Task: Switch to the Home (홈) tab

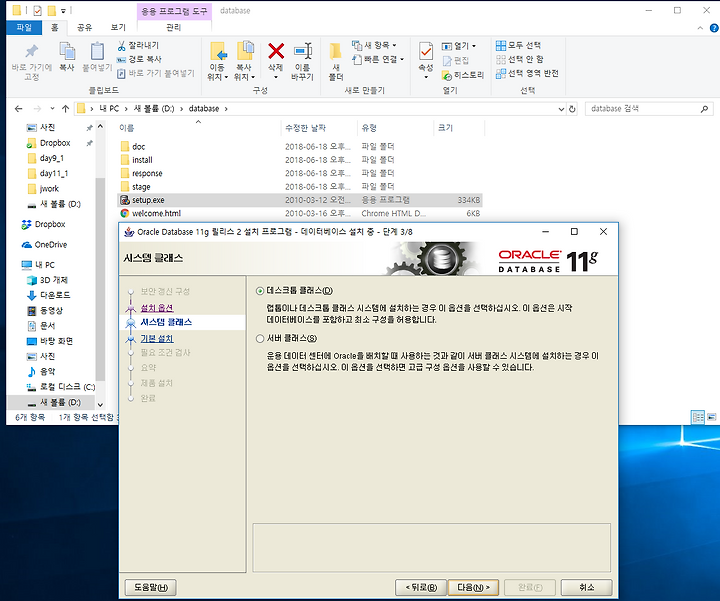Action: click(54, 28)
